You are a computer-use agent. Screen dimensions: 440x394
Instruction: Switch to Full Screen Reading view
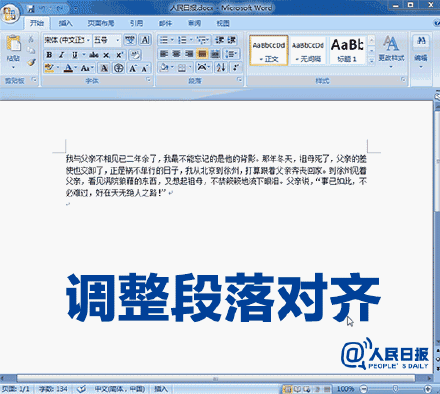(x=297, y=389)
